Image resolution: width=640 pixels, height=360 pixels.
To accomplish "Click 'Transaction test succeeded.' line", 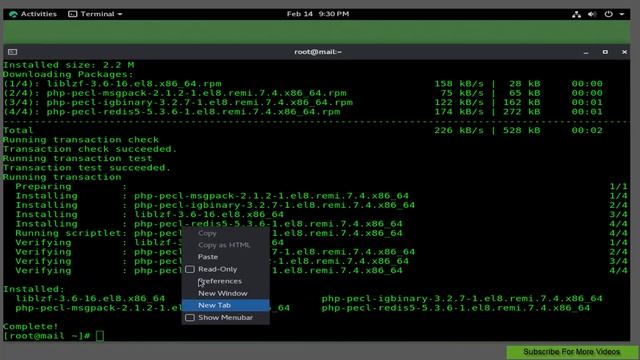I will pos(87,168).
